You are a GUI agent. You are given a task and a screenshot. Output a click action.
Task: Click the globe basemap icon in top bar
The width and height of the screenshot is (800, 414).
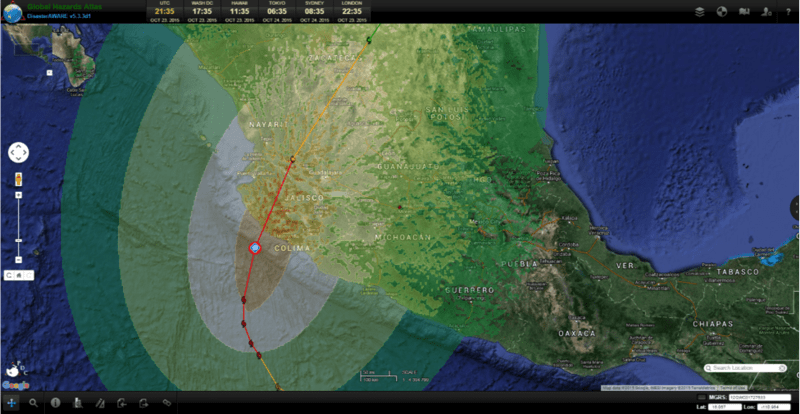(721, 11)
